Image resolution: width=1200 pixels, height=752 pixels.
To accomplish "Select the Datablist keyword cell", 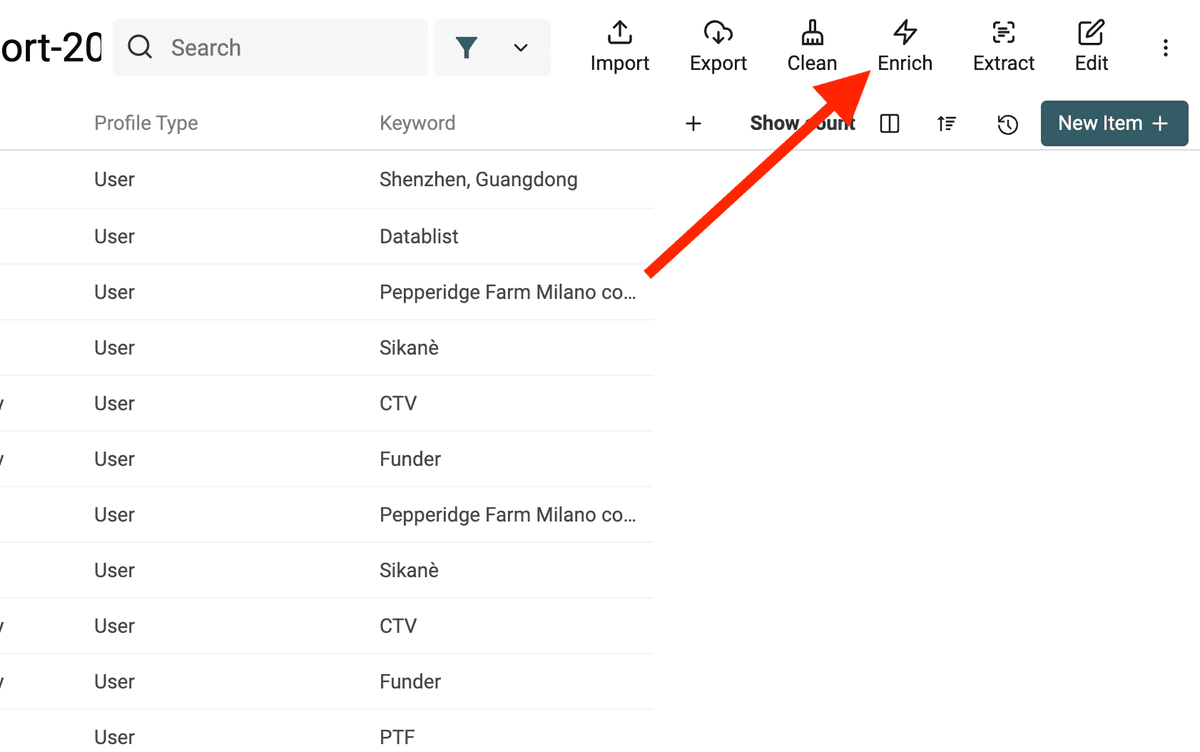I will (419, 236).
